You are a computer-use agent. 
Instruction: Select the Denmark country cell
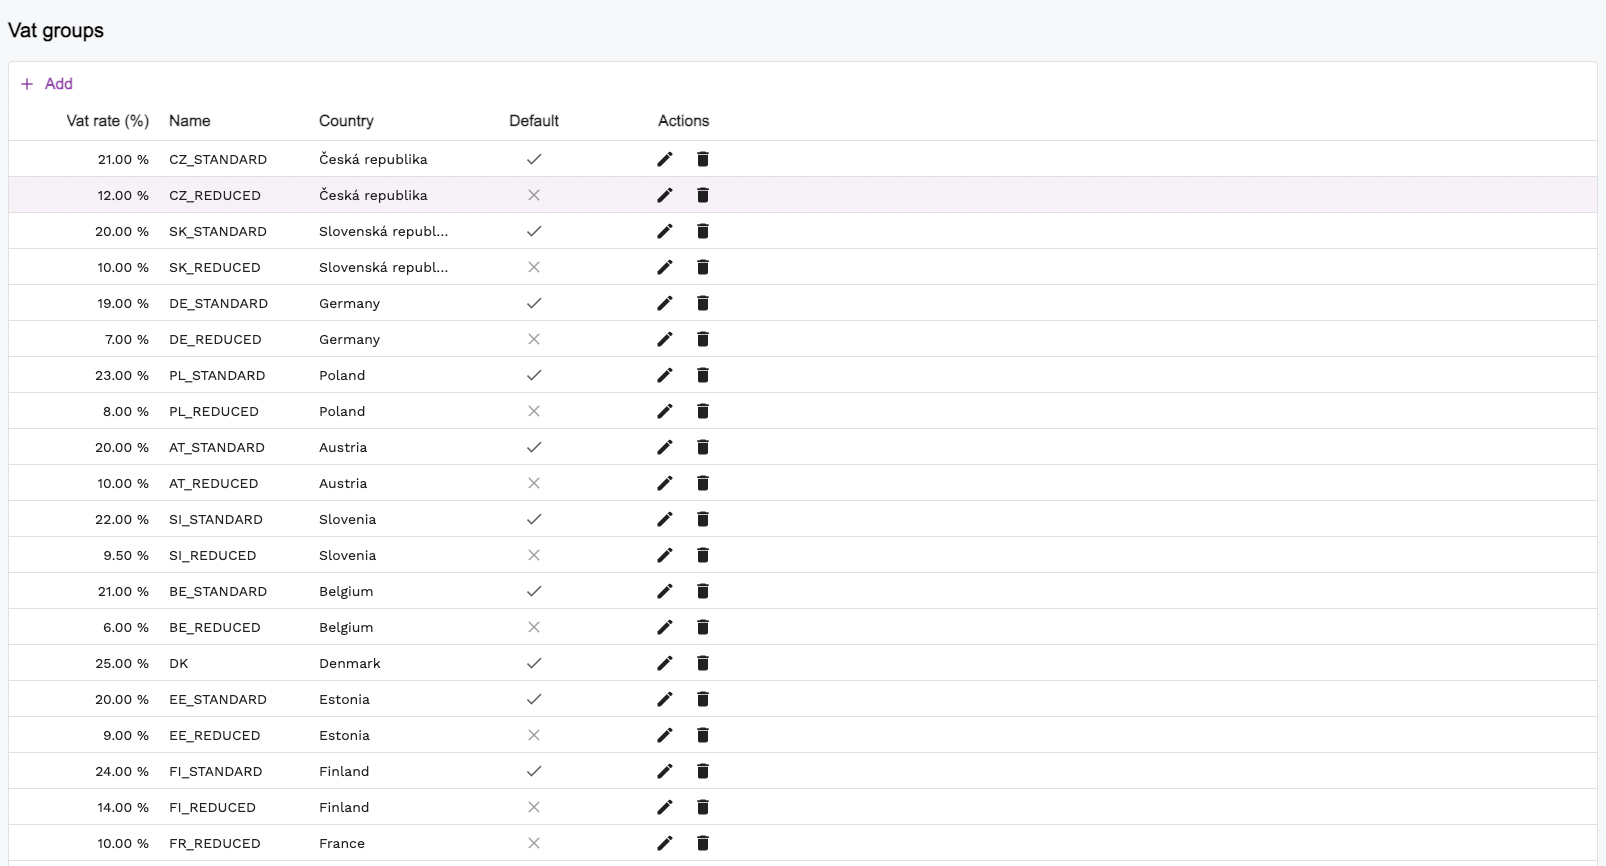[350, 663]
